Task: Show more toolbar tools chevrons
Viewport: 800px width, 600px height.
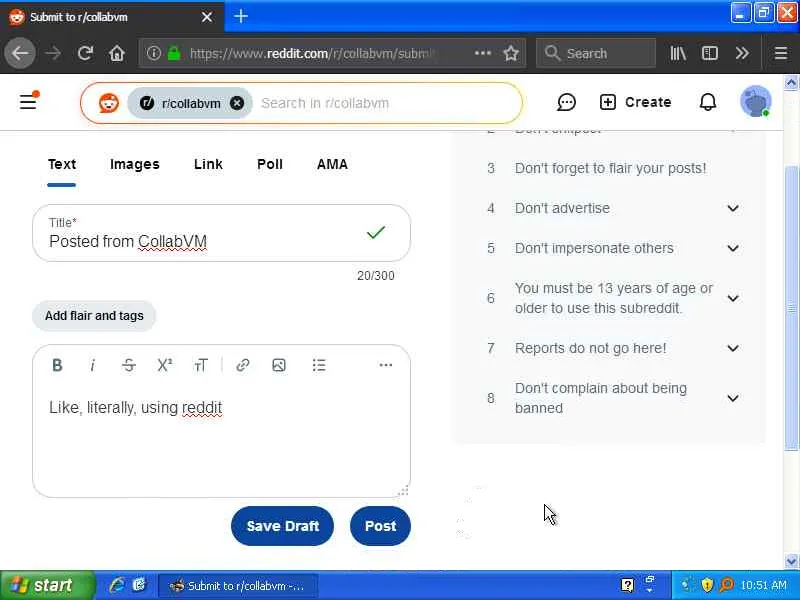Action: 742,53
